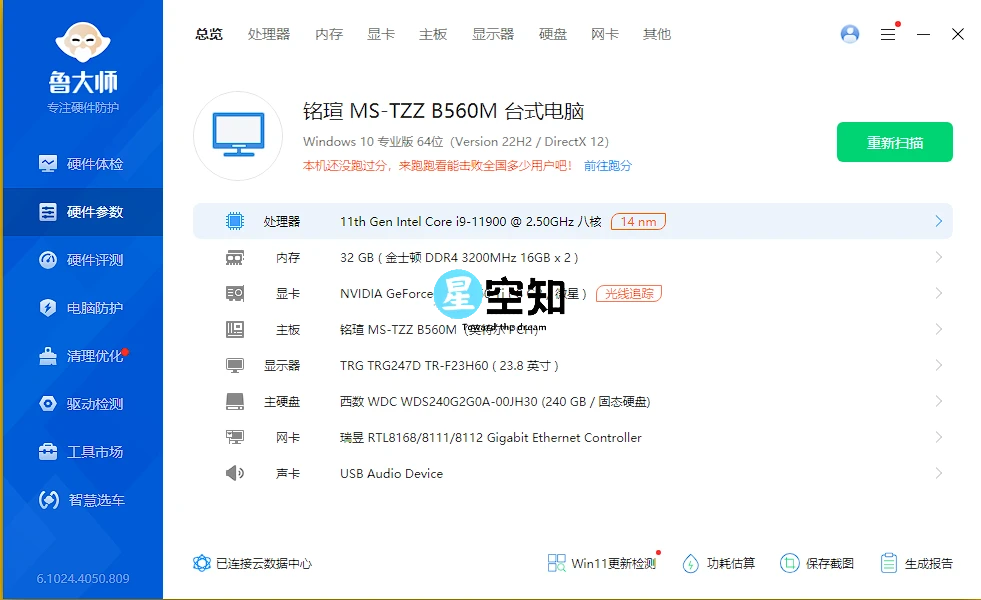The height and width of the screenshot is (600, 981).
Task: Expand the 显卡 graphics card details
Action: [571, 293]
